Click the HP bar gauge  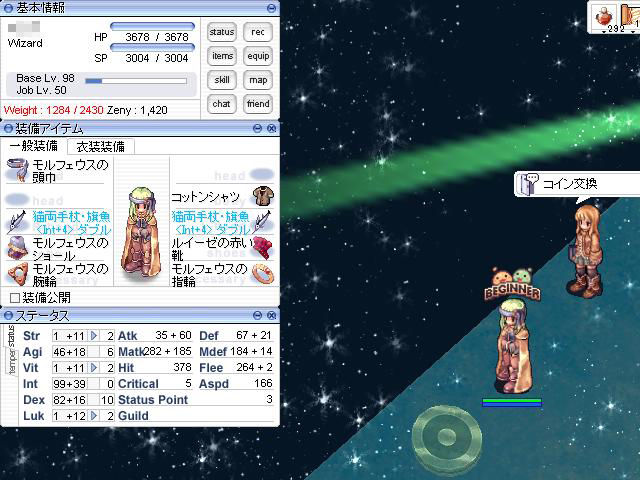[x=152, y=26]
